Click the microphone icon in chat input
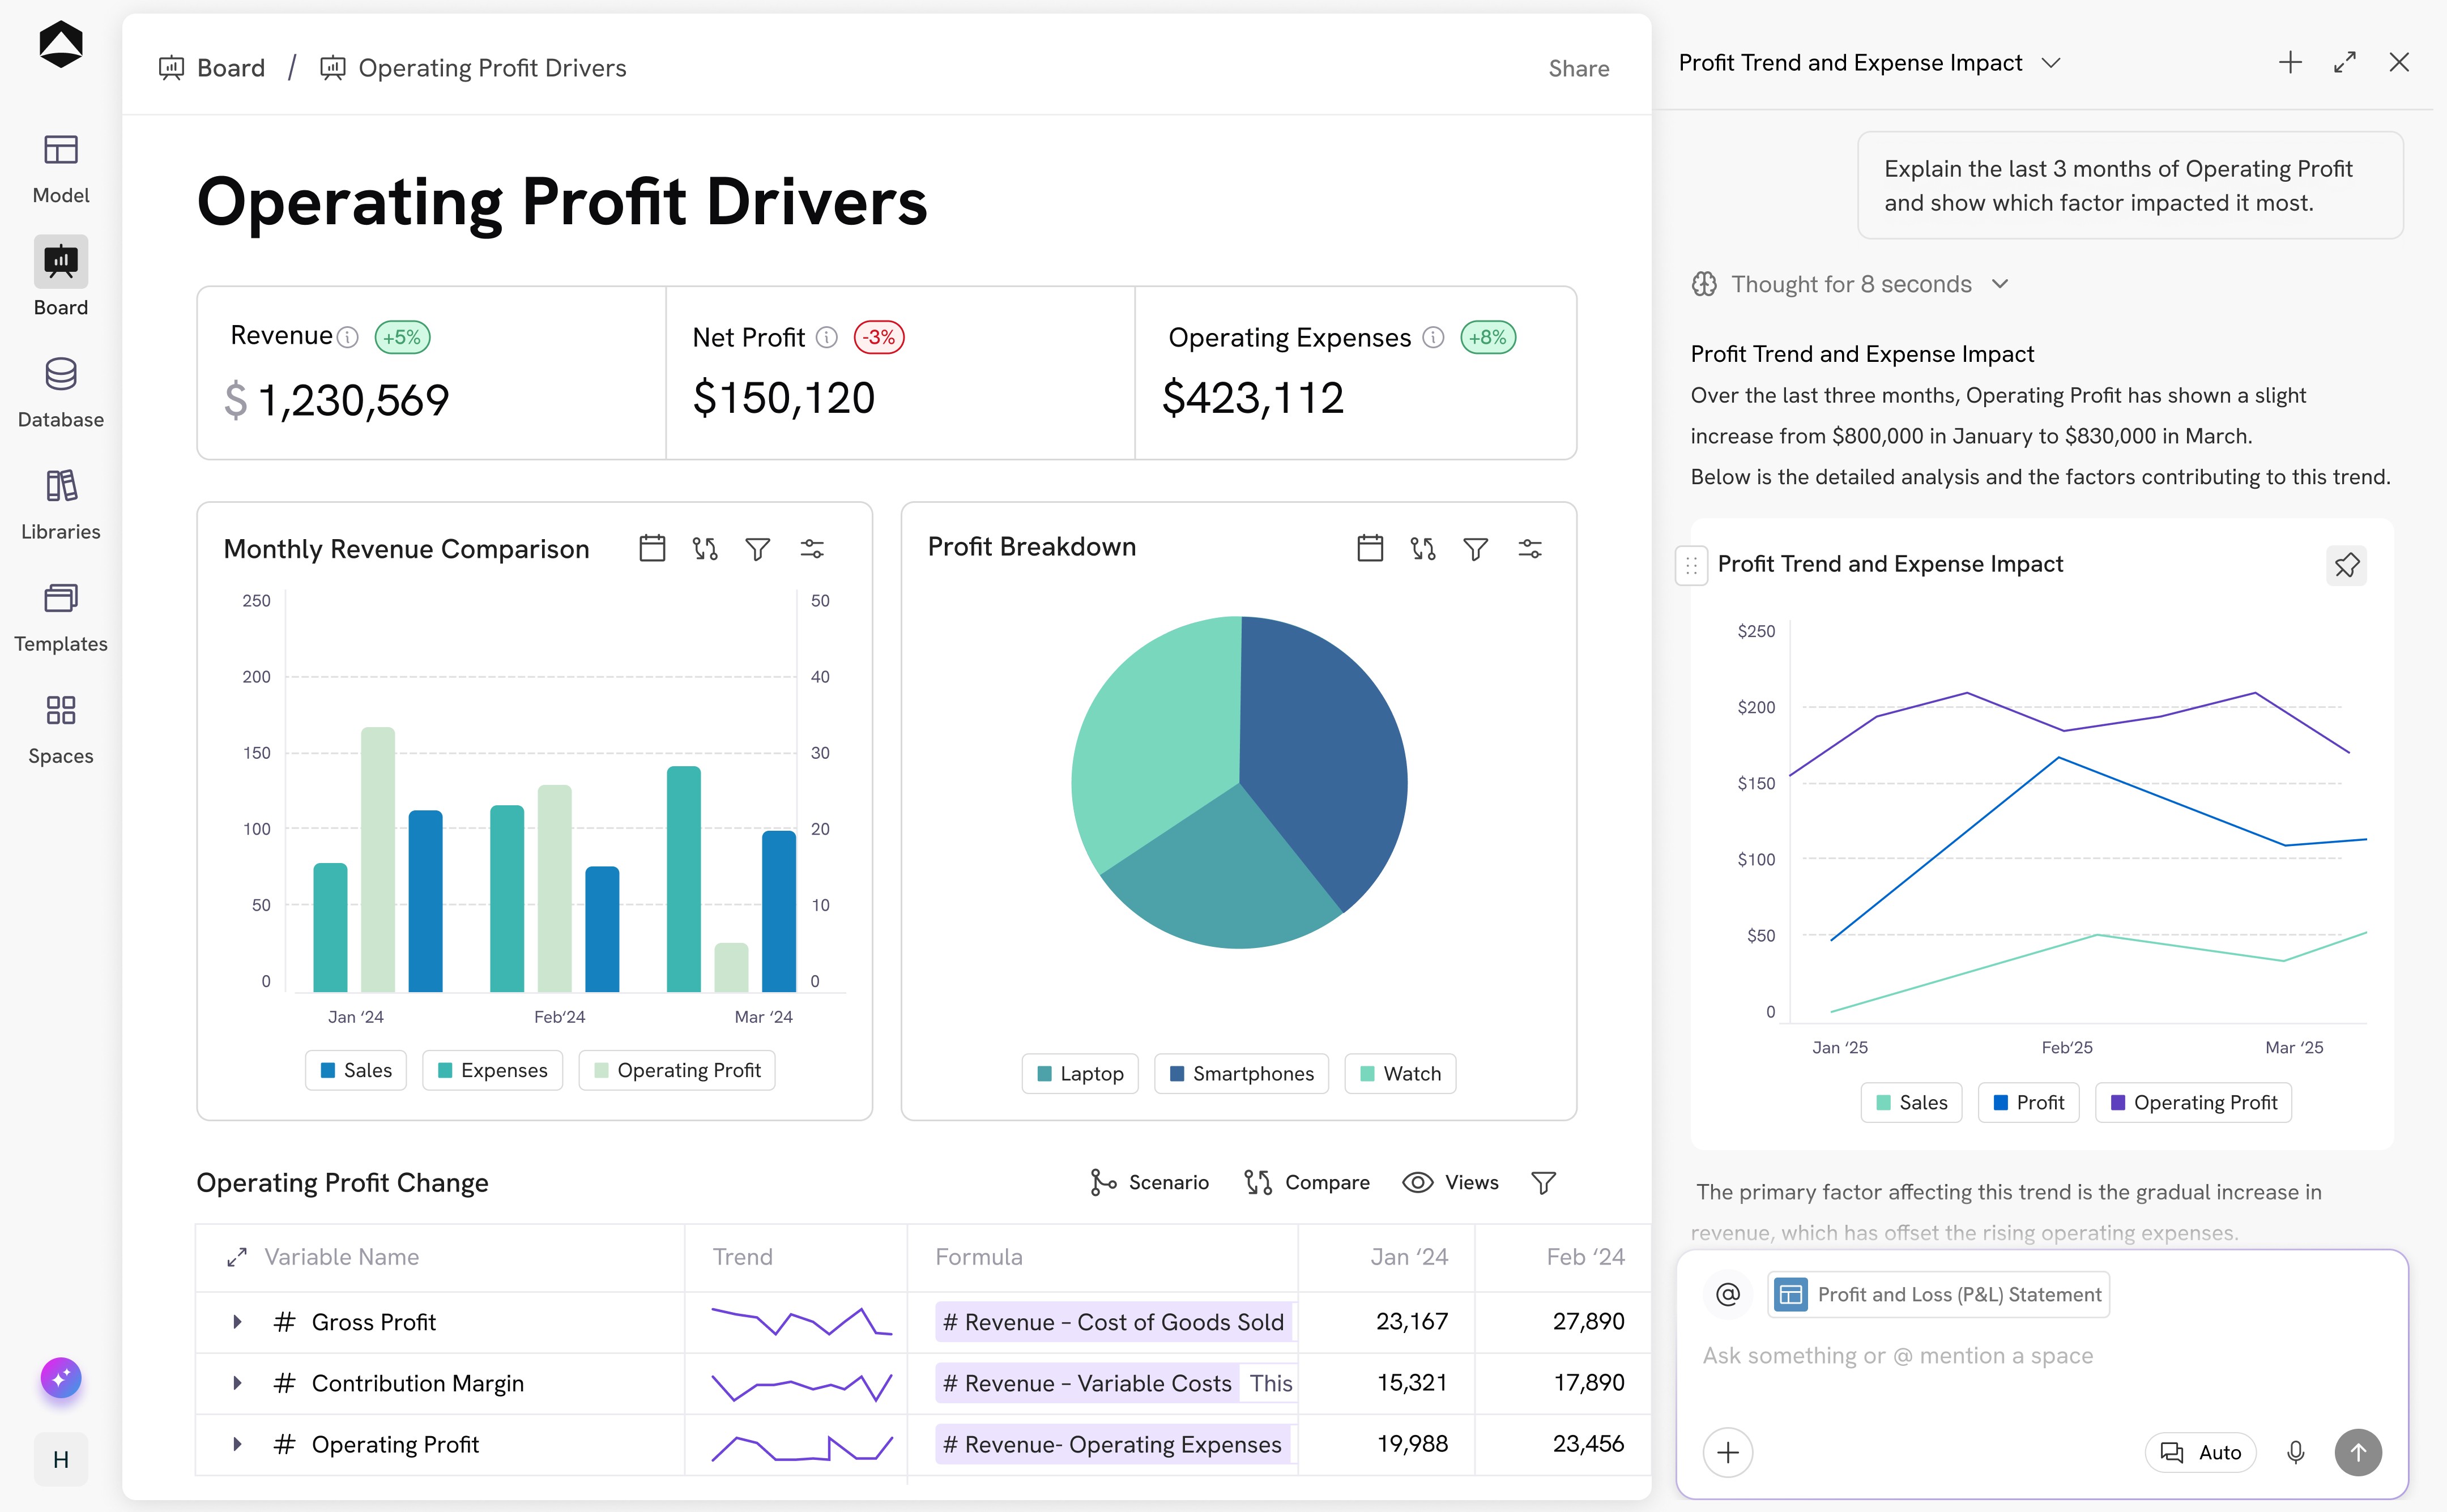 [x=2295, y=1452]
